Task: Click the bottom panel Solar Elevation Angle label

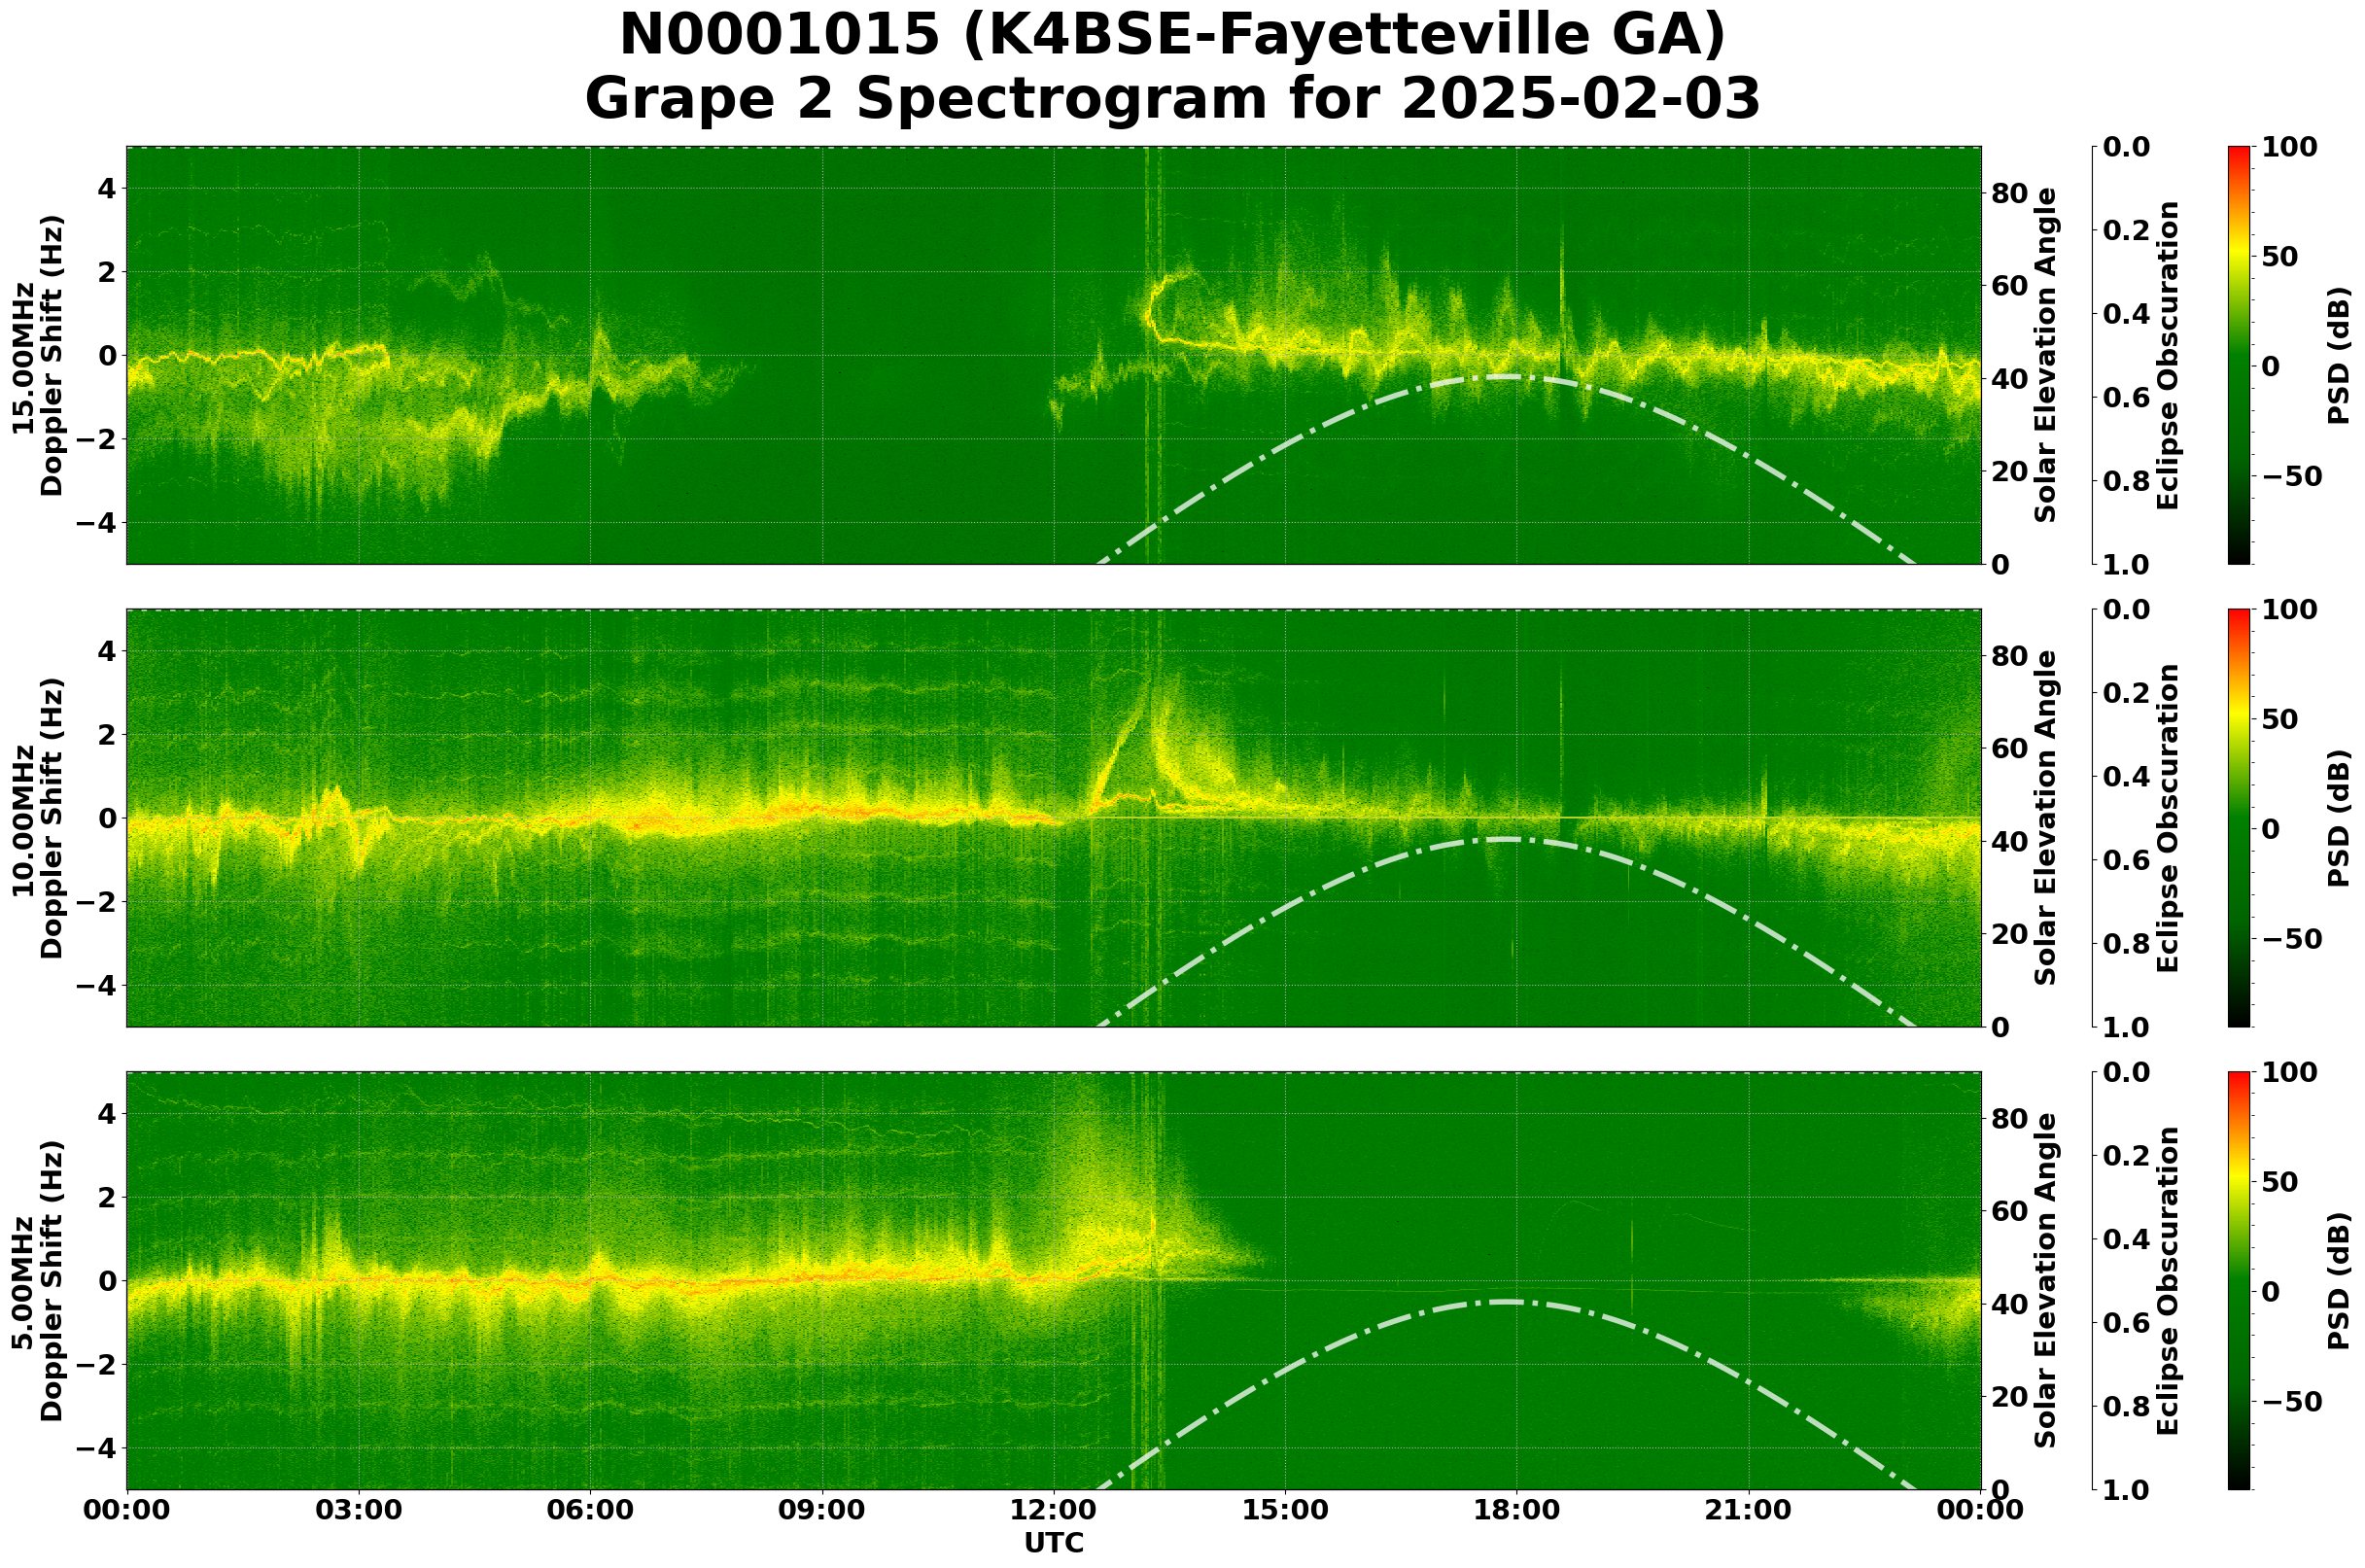Action: click(2046, 1281)
